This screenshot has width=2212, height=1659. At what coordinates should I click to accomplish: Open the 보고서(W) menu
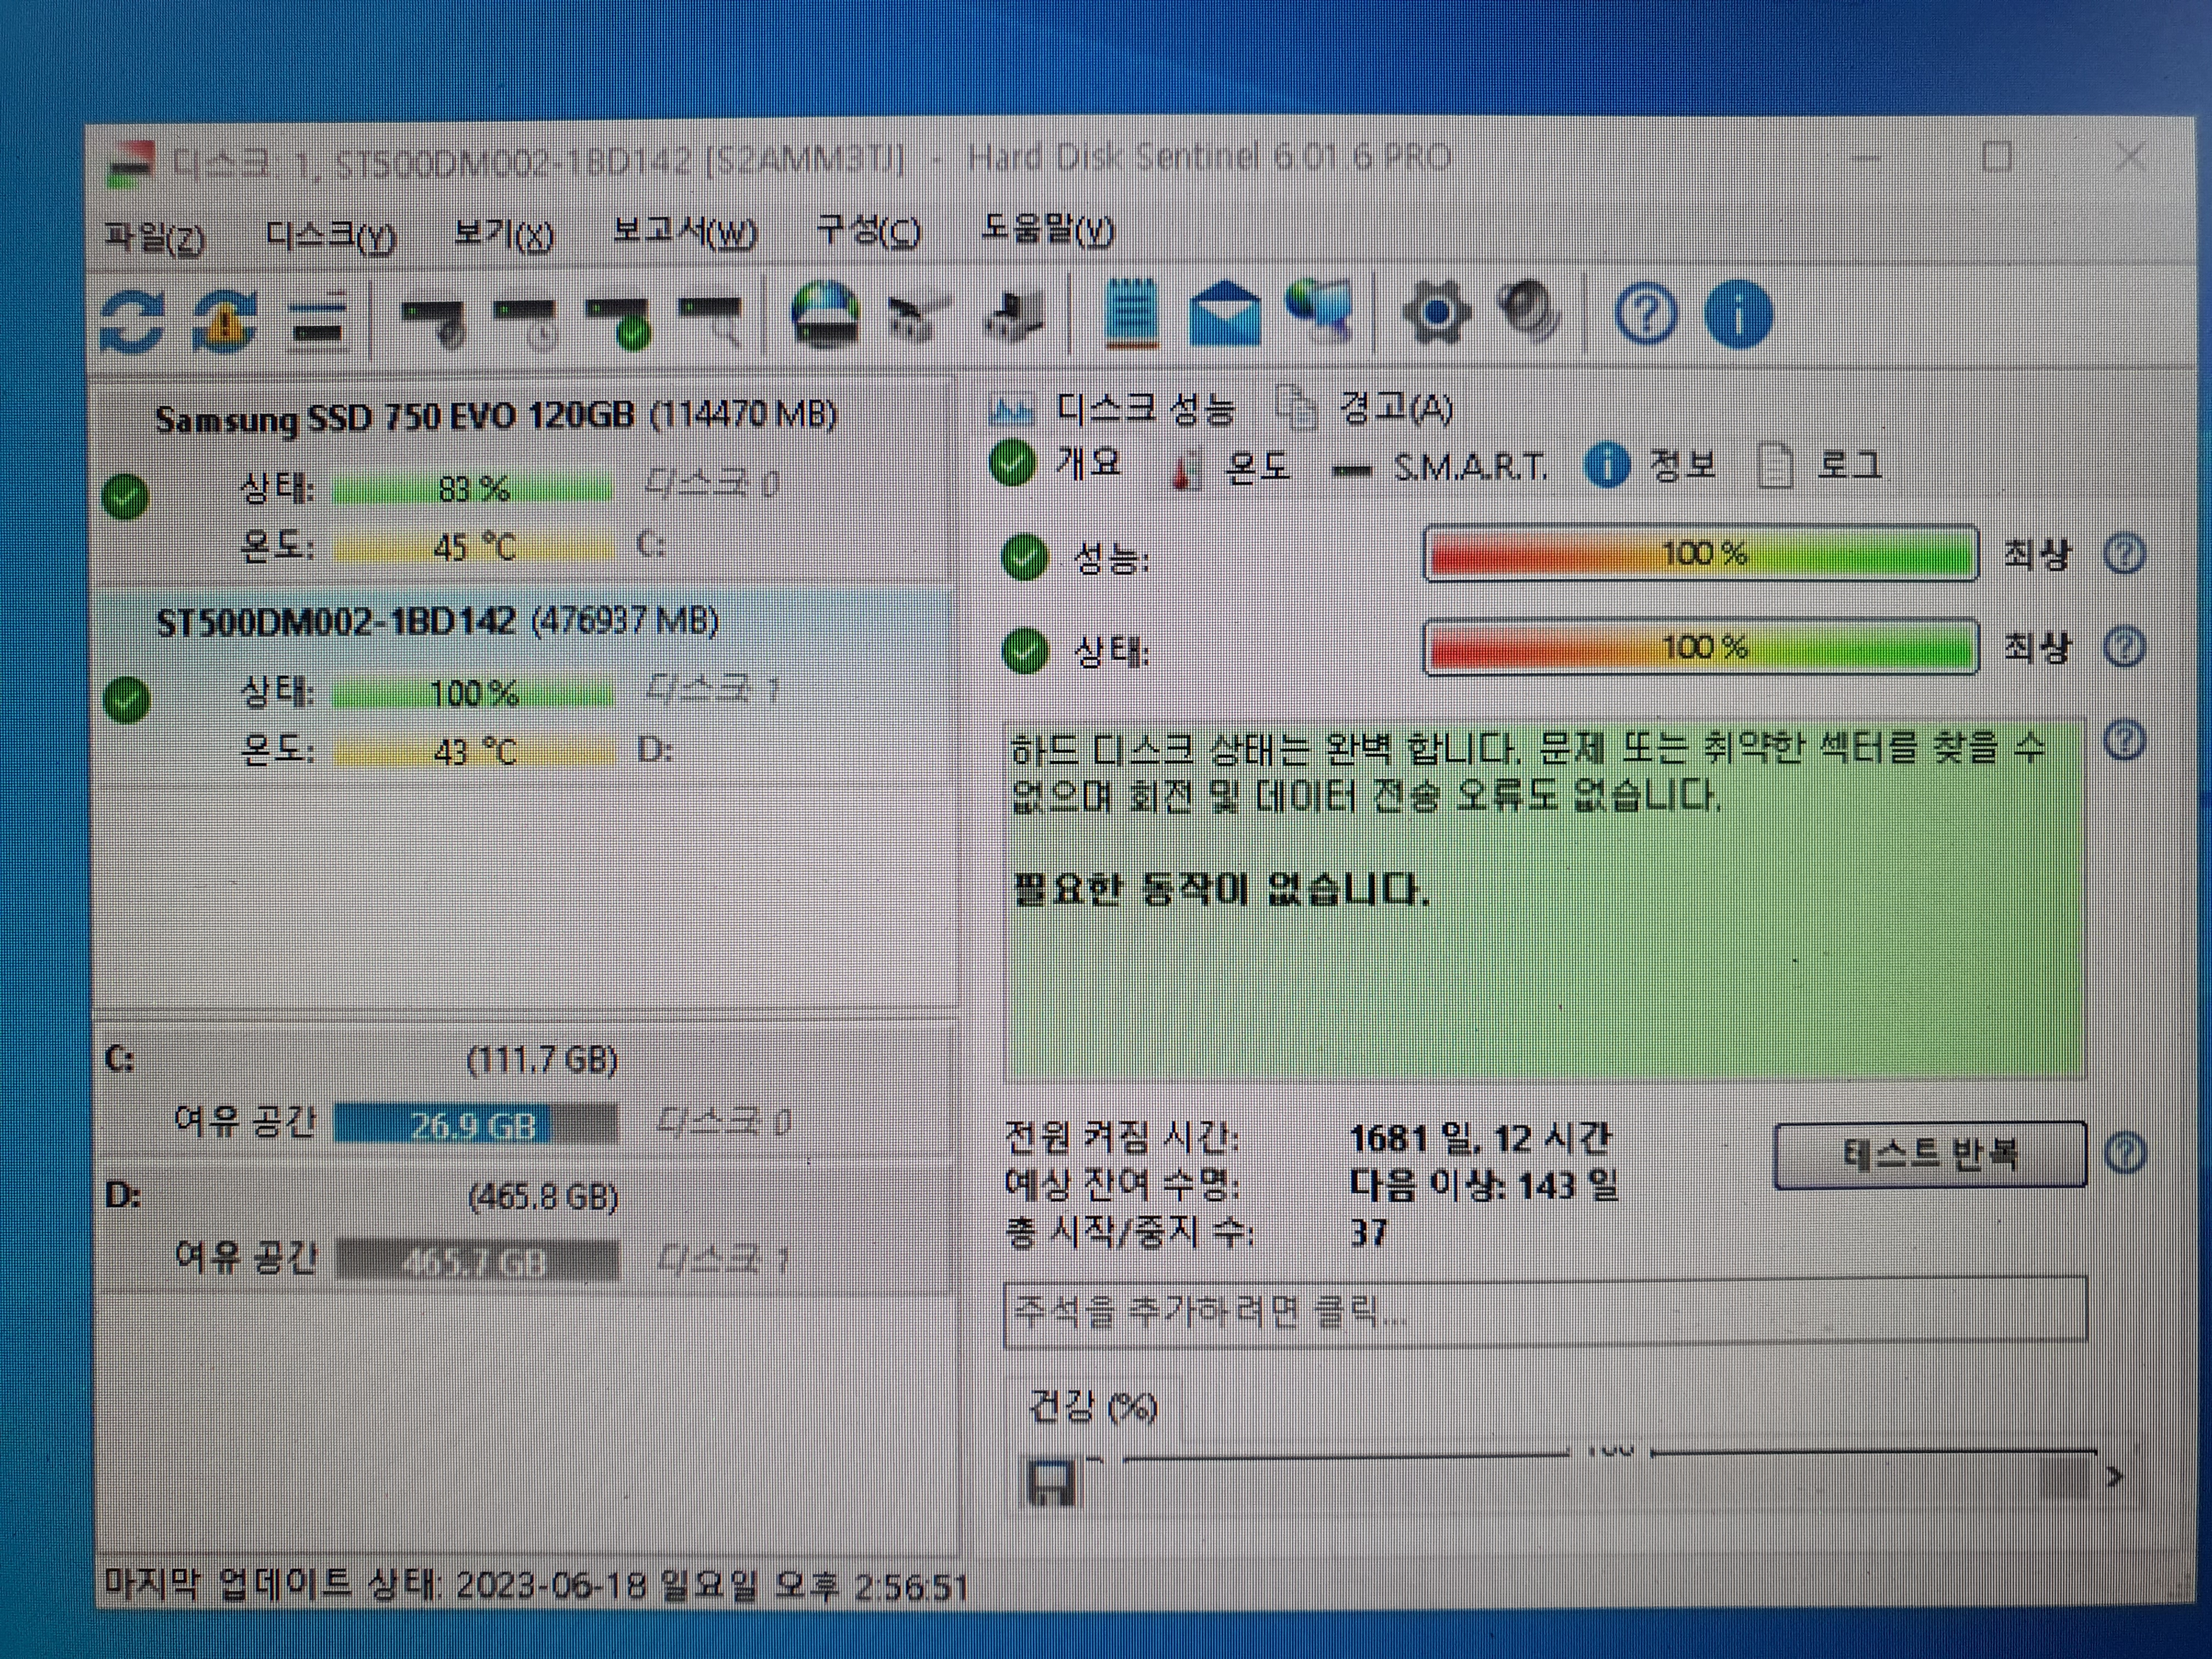pos(685,233)
